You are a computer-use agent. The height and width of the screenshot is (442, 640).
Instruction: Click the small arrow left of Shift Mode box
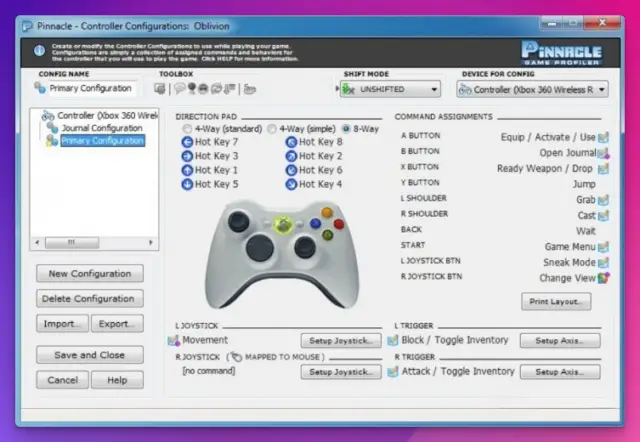[x=337, y=89]
